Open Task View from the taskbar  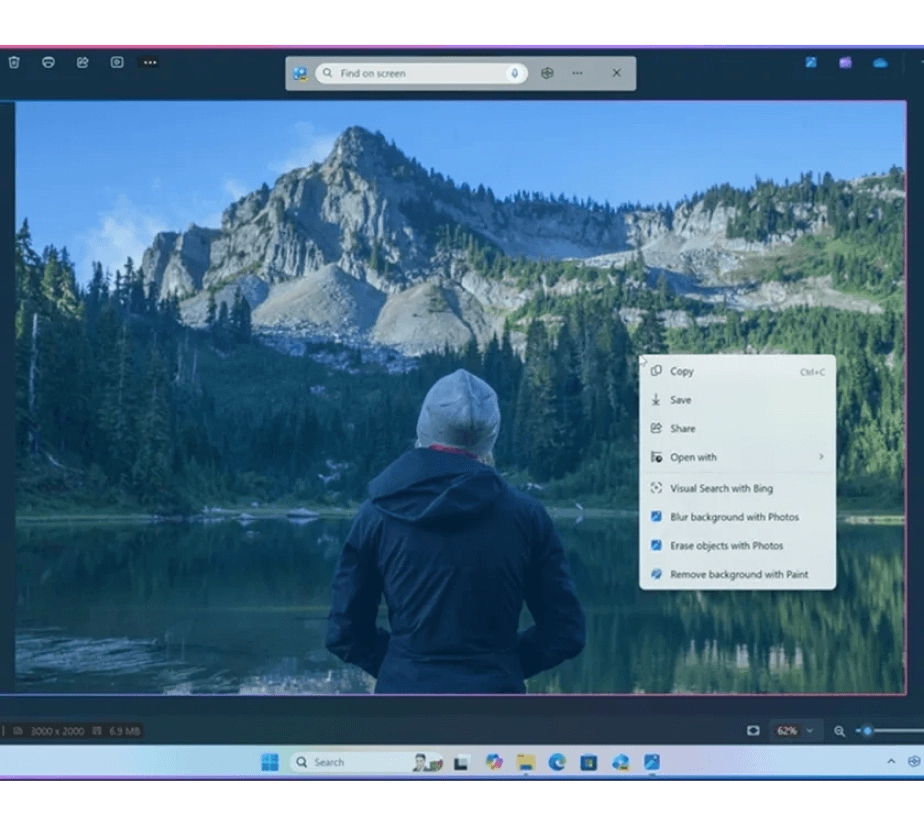(461, 763)
